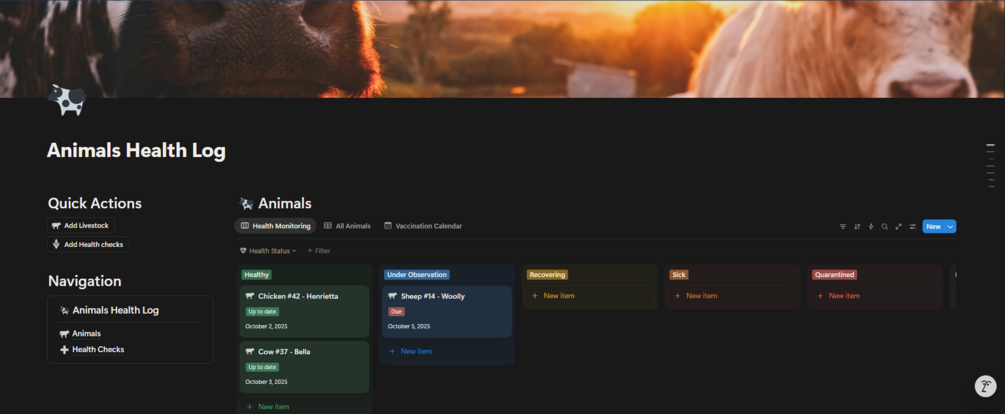Switch to the Vaccination Calendar tab
The image size is (1005, 414).
(x=423, y=226)
